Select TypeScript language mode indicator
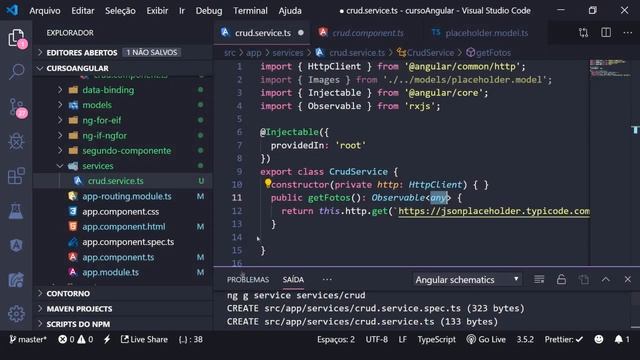The width and height of the screenshot is (640, 360). pyautogui.click(x=436, y=340)
